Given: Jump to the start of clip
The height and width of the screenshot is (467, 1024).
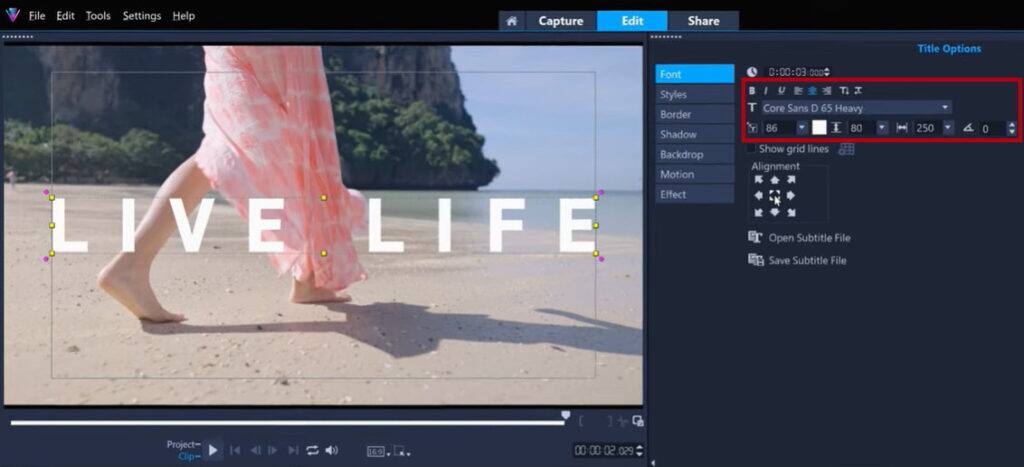Looking at the screenshot, I should pyautogui.click(x=235, y=450).
